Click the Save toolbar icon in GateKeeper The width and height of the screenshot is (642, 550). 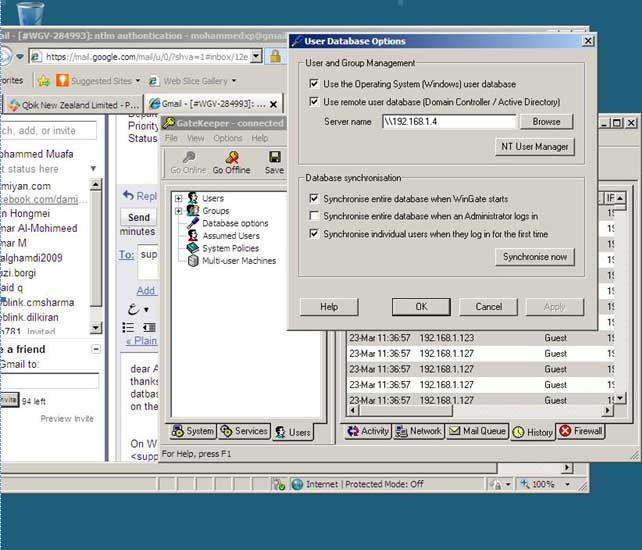click(274, 163)
